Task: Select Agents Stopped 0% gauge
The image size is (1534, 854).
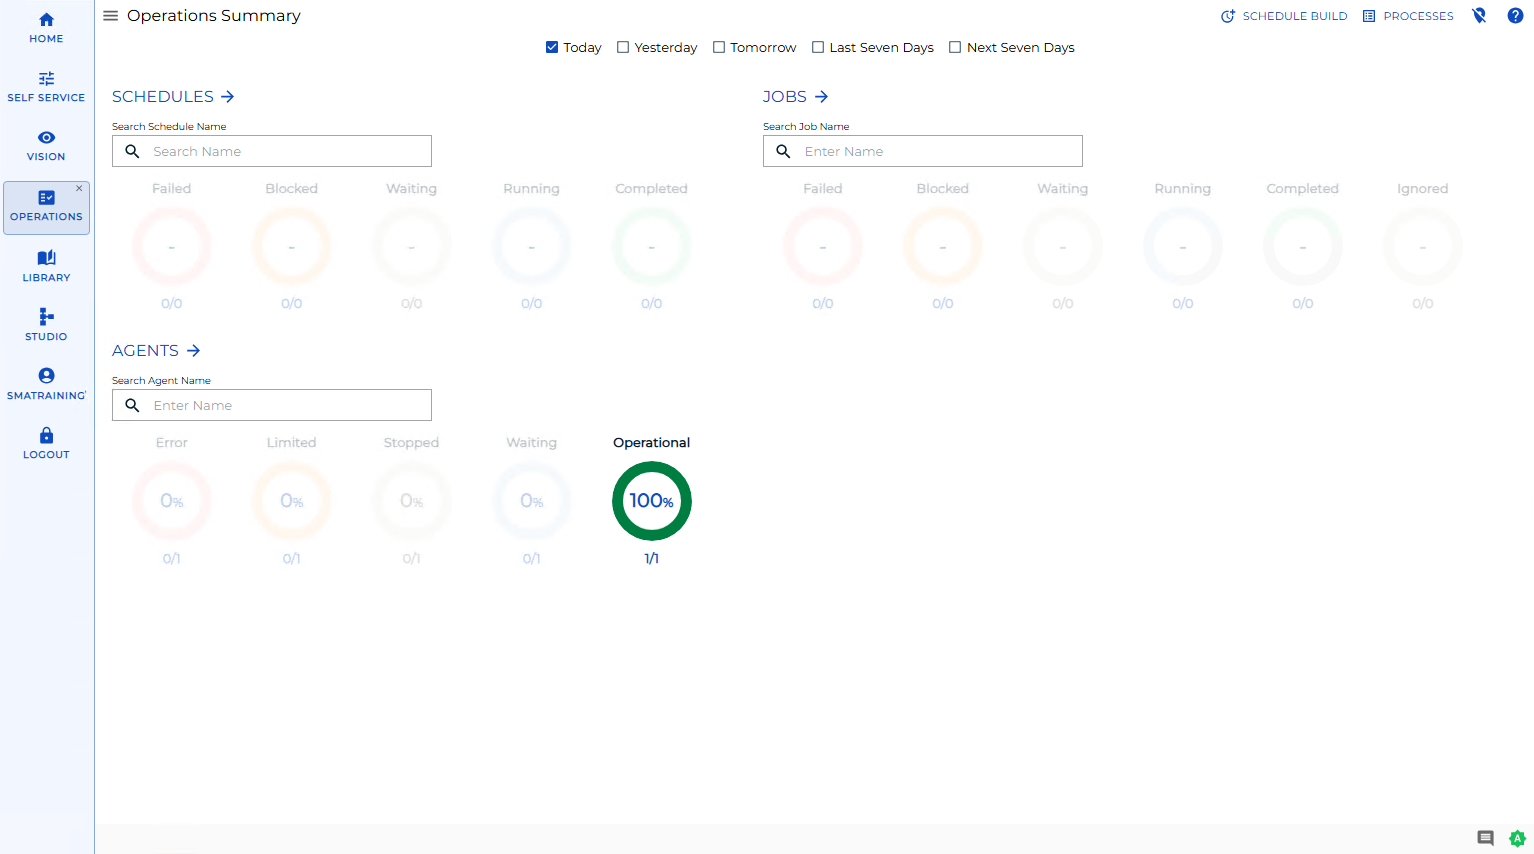Action: tap(412, 501)
